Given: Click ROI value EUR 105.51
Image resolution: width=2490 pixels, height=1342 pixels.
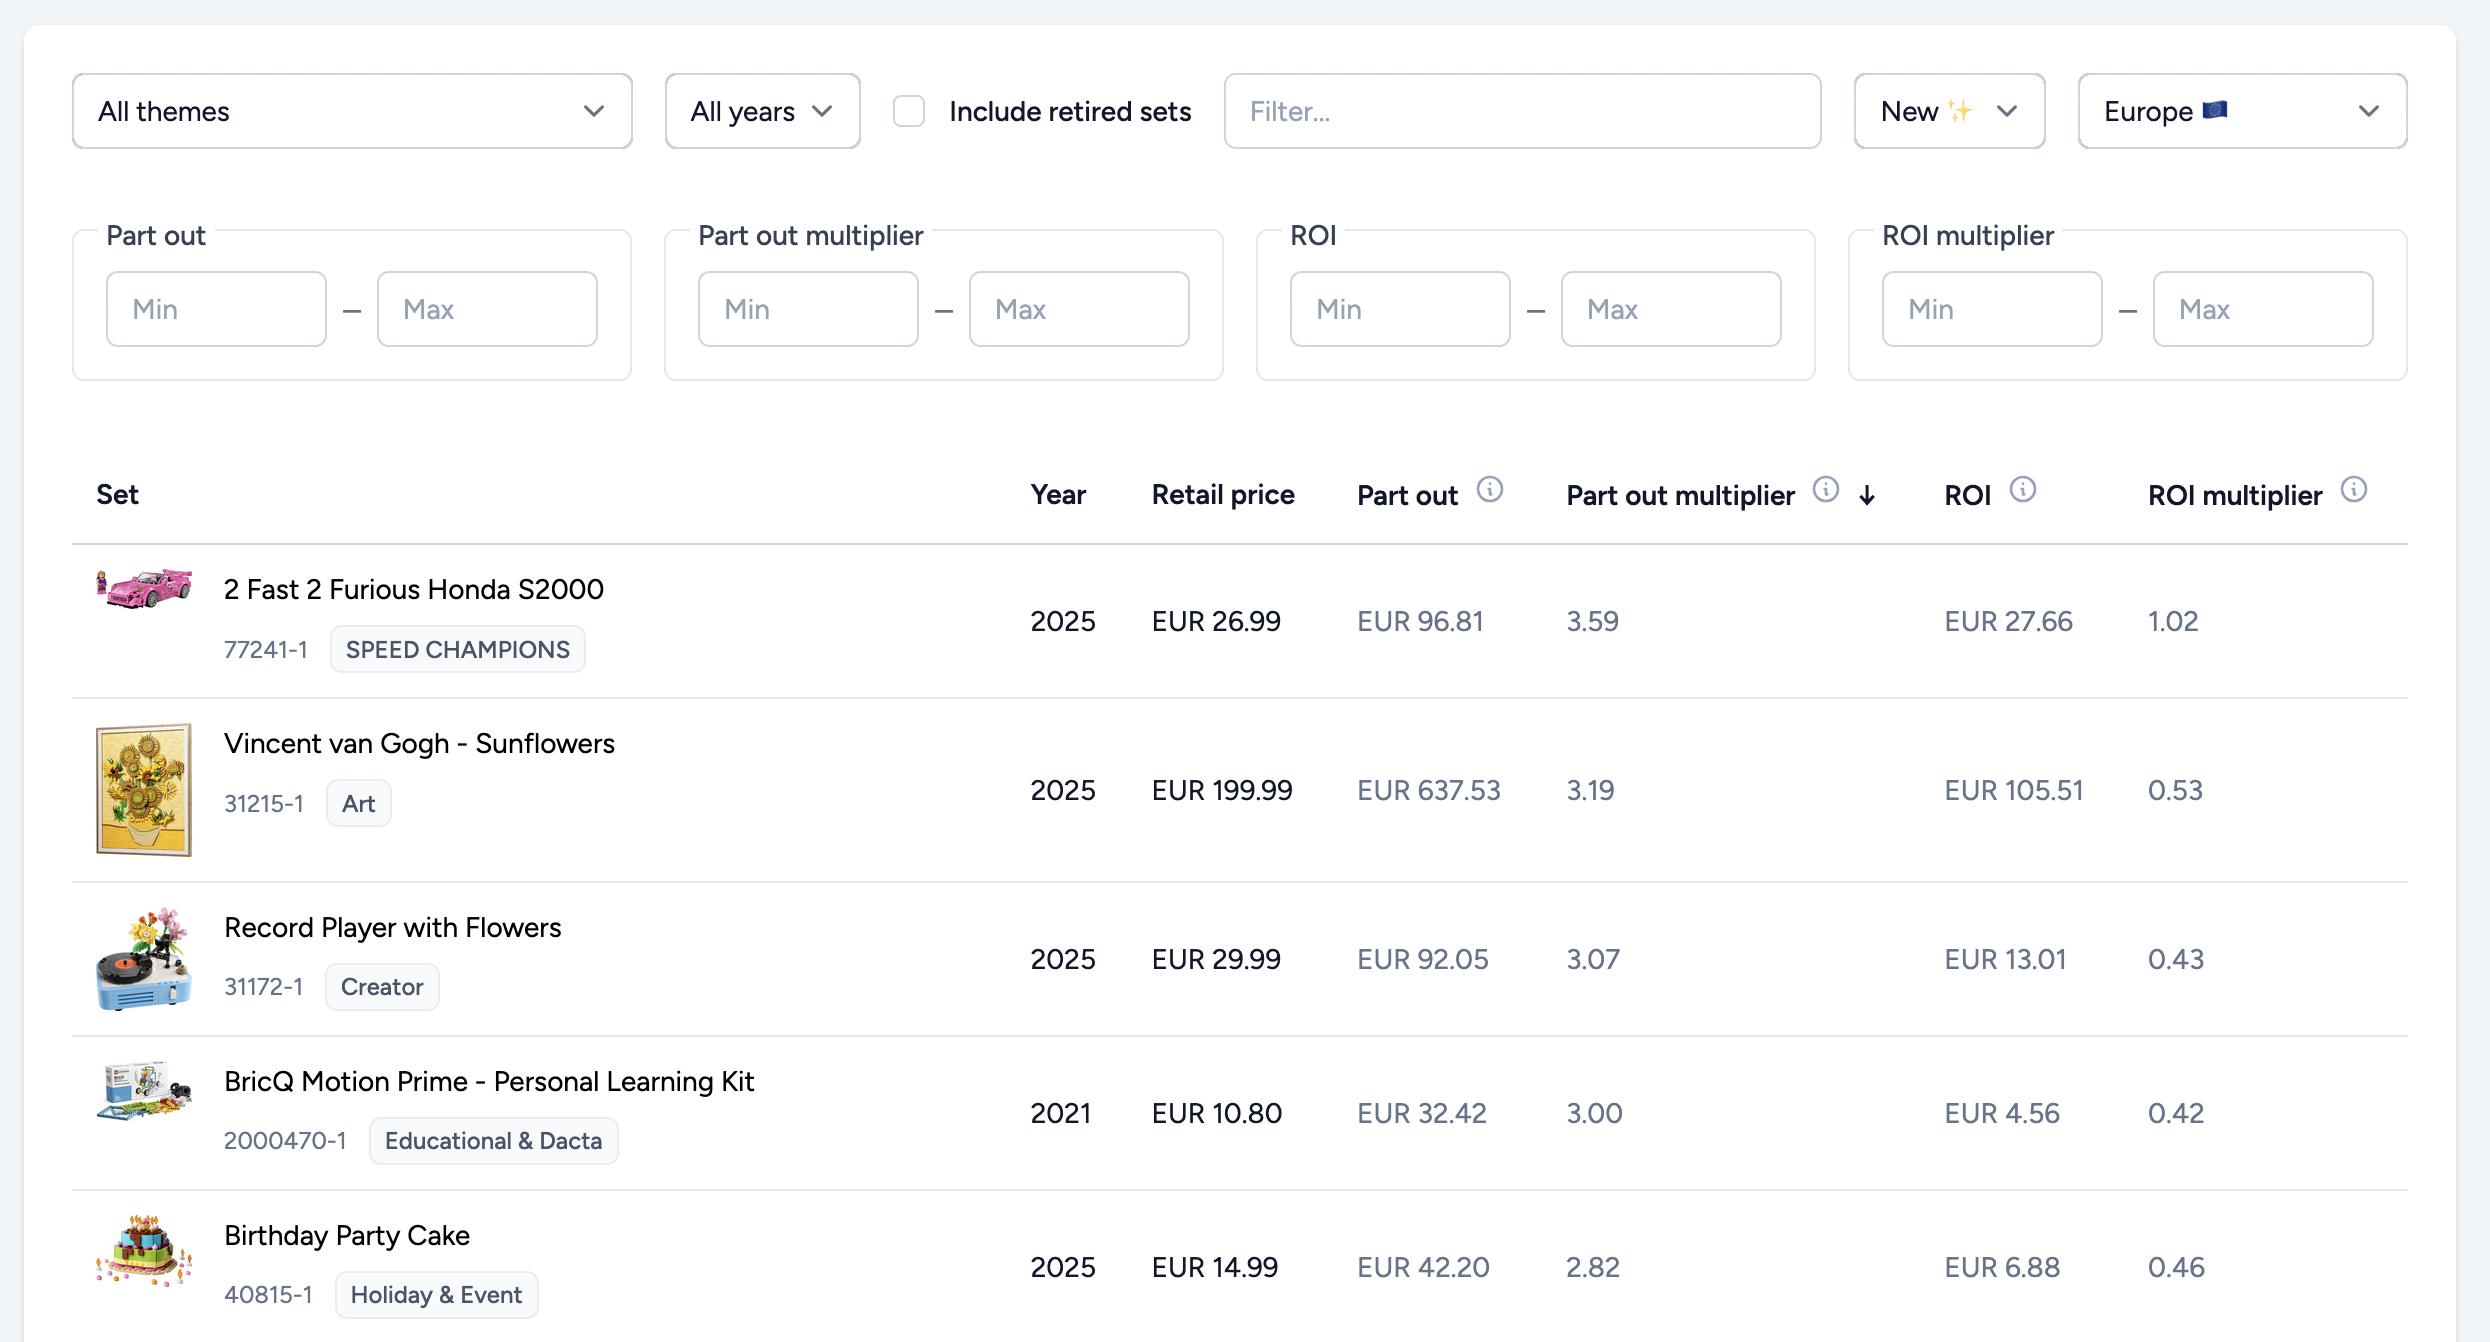Looking at the screenshot, I should 2014,790.
